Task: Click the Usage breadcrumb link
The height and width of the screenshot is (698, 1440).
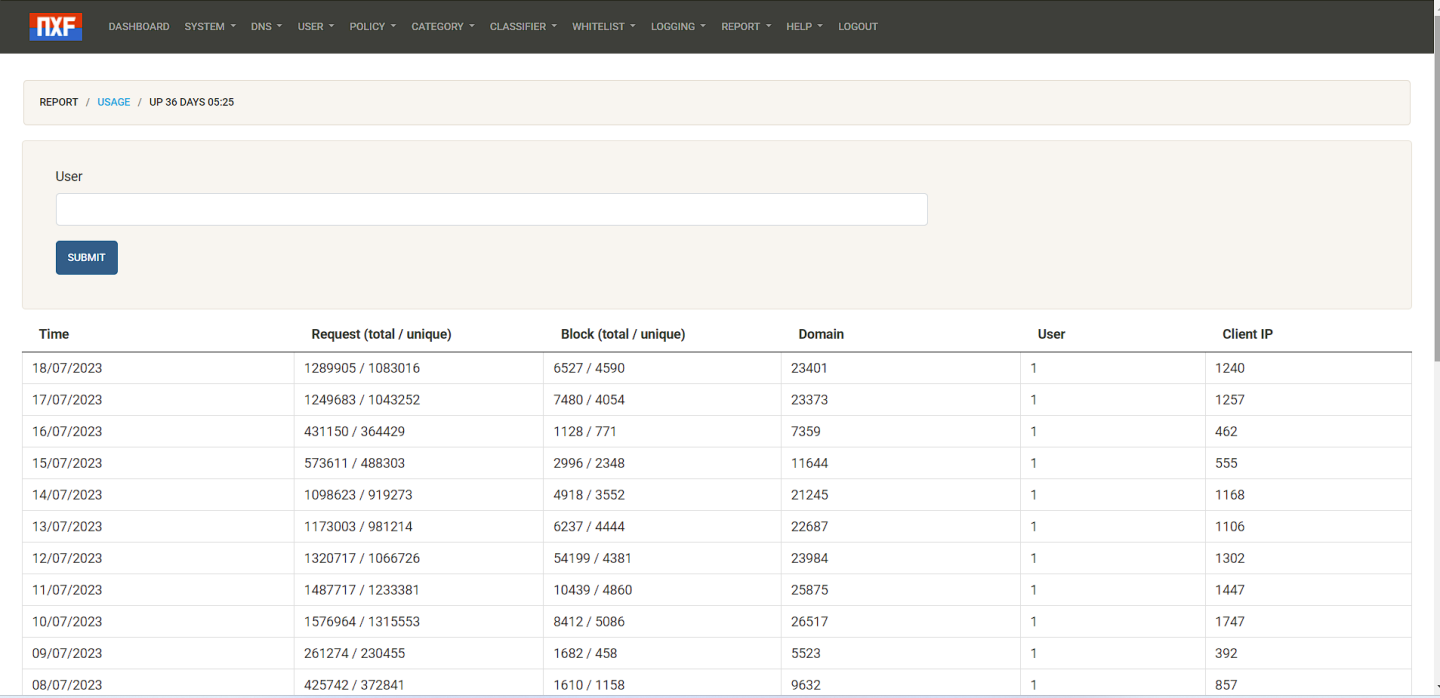Action: coord(114,102)
